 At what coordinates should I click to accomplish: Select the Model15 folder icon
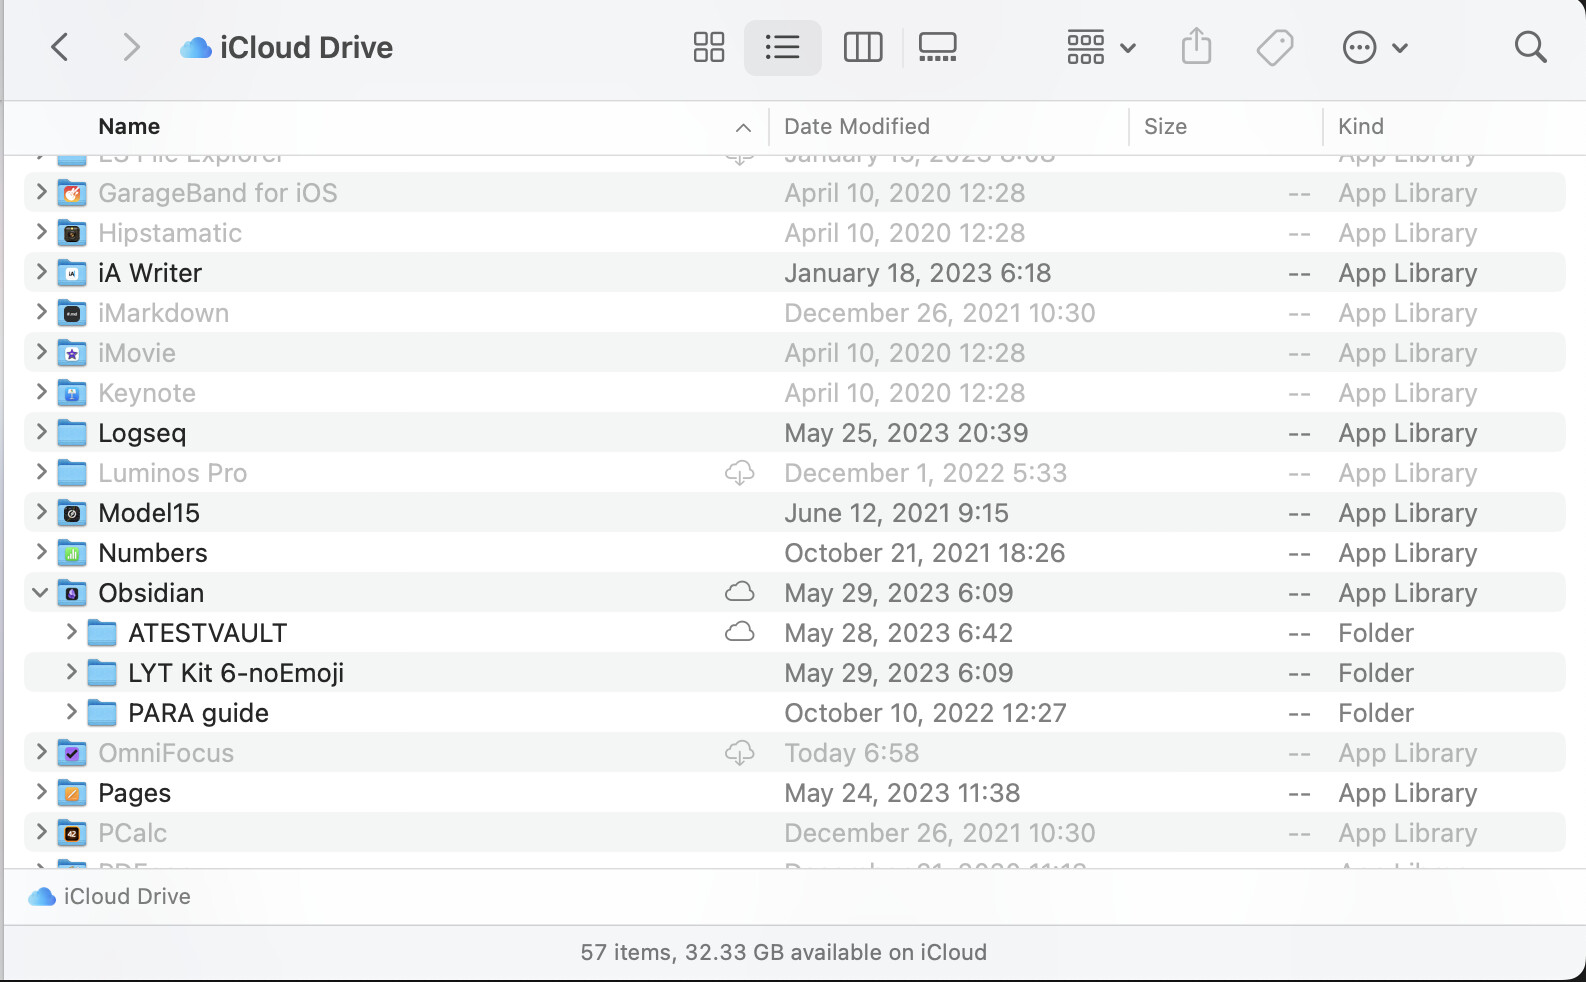72,513
